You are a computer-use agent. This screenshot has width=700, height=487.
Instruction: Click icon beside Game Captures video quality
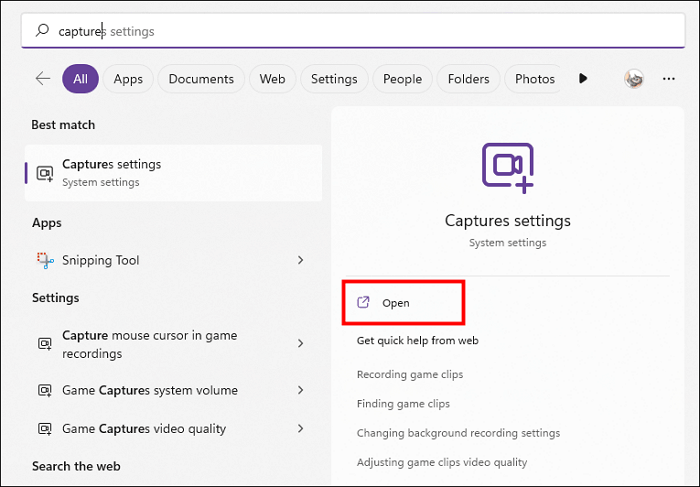pyautogui.click(x=45, y=429)
